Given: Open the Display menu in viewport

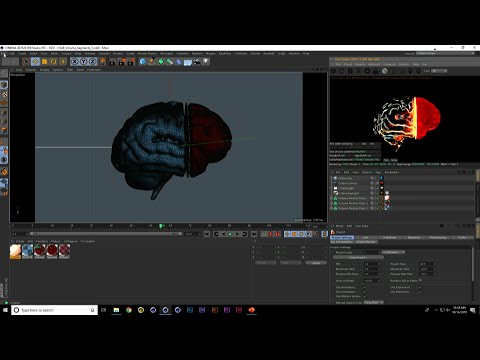Looking at the screenshot, I should (44, 70).
